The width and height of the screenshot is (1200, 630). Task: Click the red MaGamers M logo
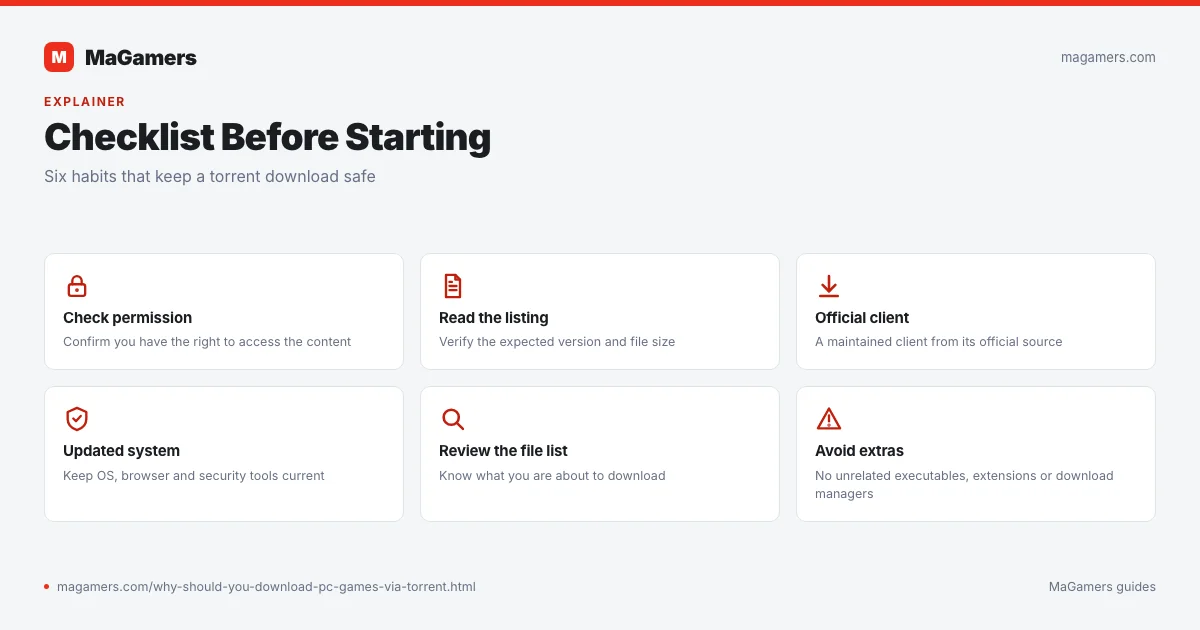(x=59, y=57)
